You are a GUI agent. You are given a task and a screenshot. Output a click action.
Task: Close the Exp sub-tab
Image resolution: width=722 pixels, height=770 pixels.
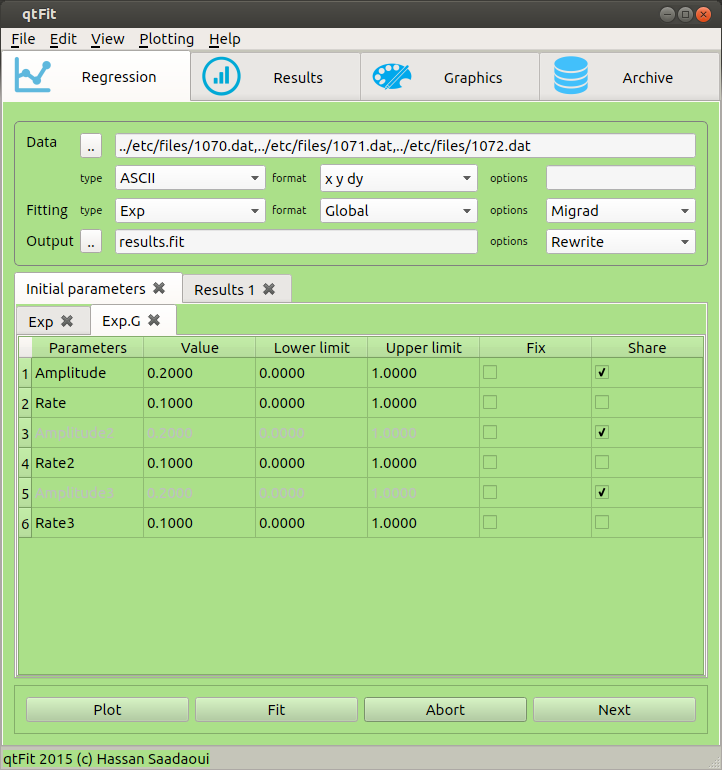[x=67, y=321]
